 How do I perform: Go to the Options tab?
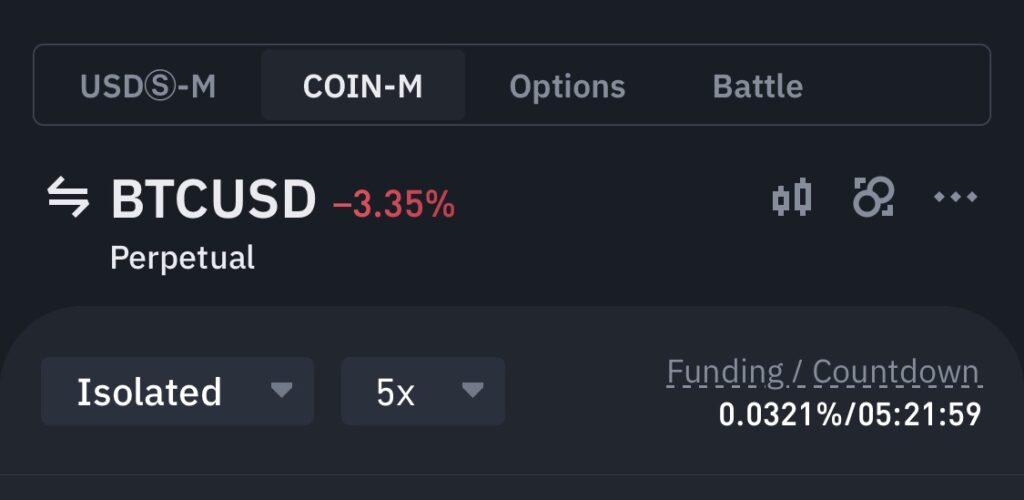click(x=567, y=86)
